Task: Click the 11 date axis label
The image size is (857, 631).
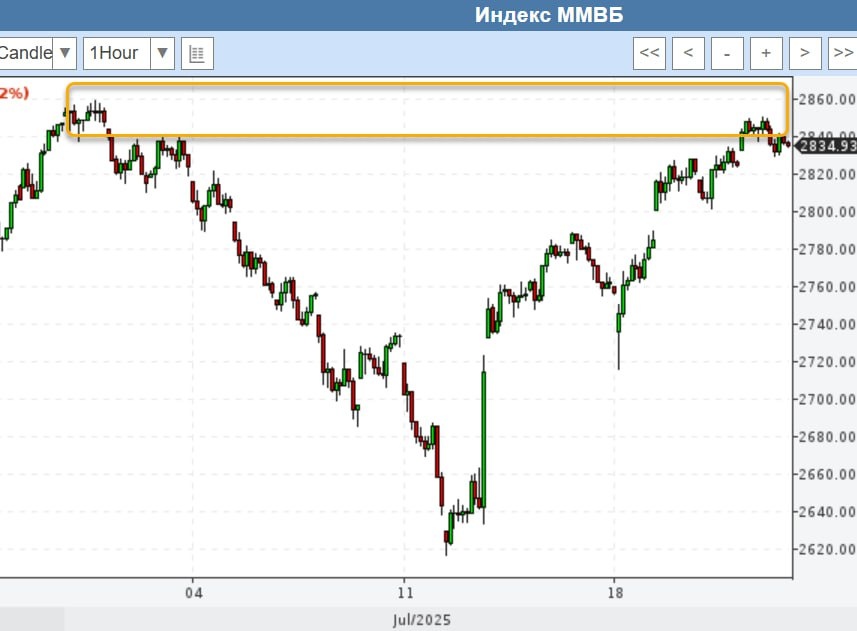Action: 405,593
